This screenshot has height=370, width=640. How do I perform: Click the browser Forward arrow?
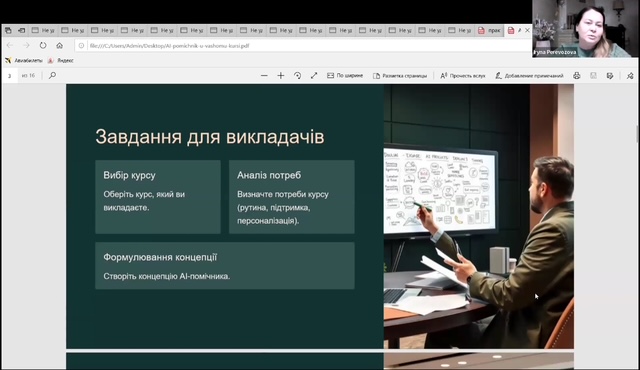coord(27,45)
